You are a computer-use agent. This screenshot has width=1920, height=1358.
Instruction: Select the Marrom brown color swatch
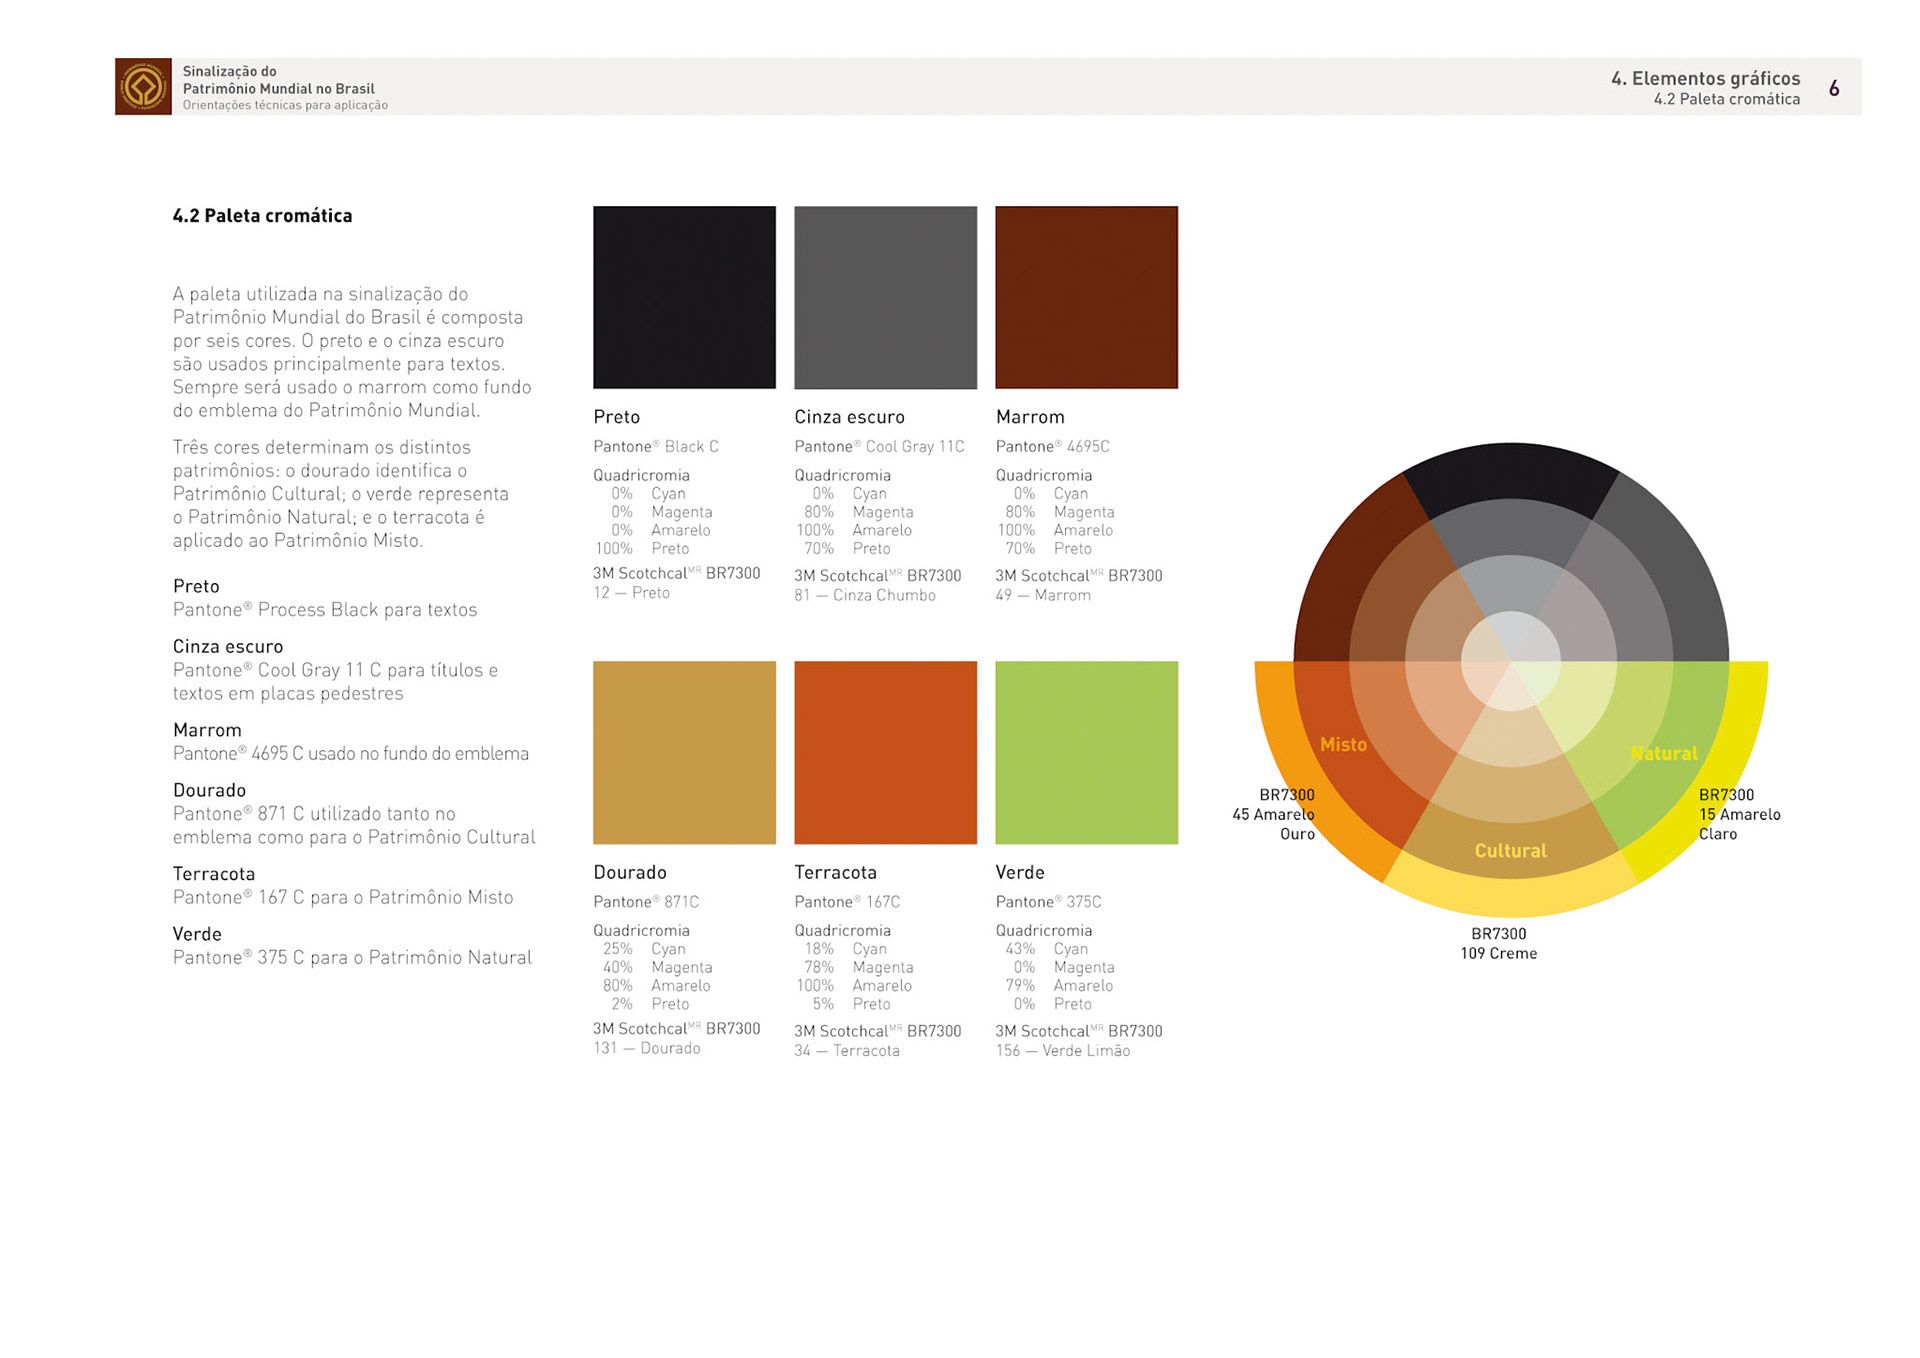point(1086,297)
